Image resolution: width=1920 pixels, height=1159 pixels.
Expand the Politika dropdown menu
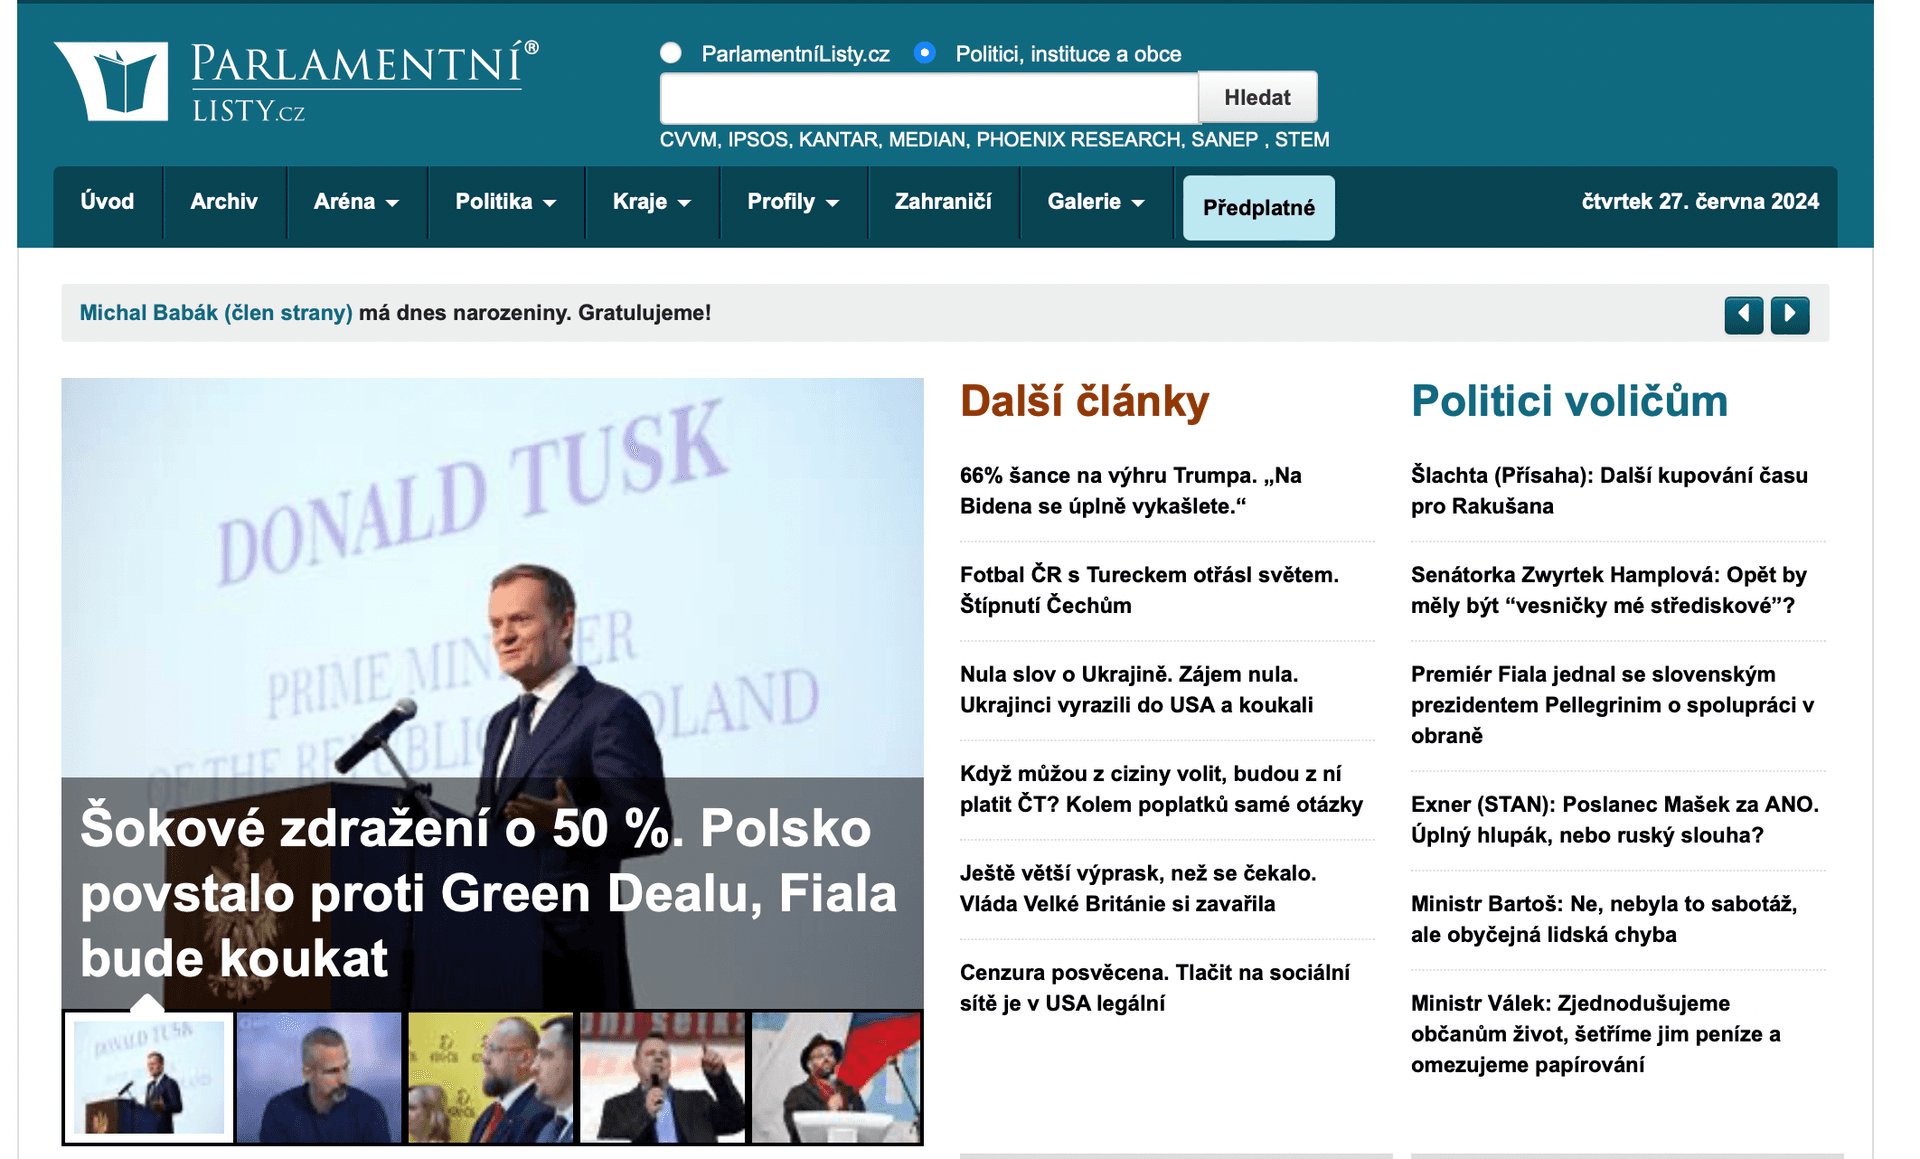[505, 202]
